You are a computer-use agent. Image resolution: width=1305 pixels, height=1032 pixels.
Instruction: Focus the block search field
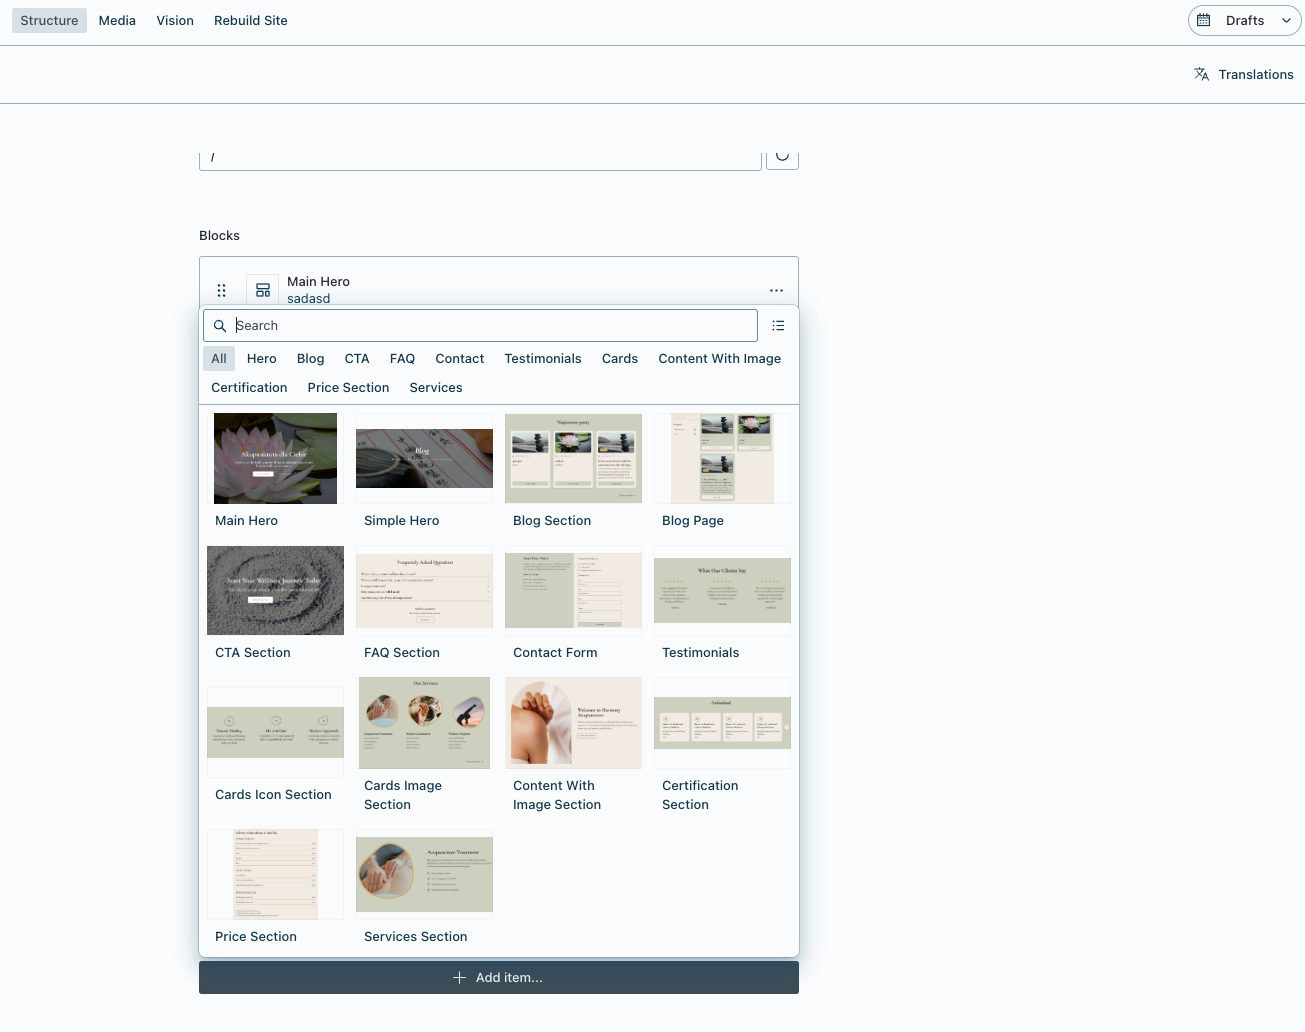494,326
